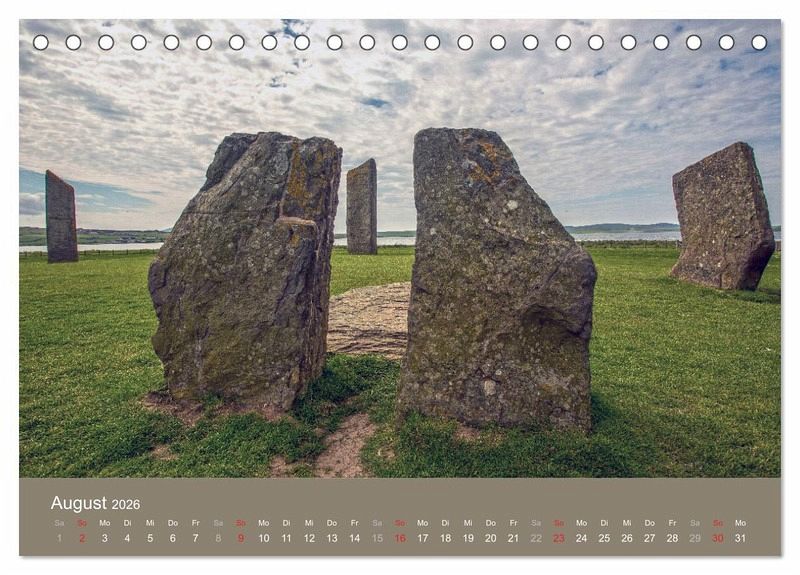Choose grey Saturday date 15

(377, 538)
